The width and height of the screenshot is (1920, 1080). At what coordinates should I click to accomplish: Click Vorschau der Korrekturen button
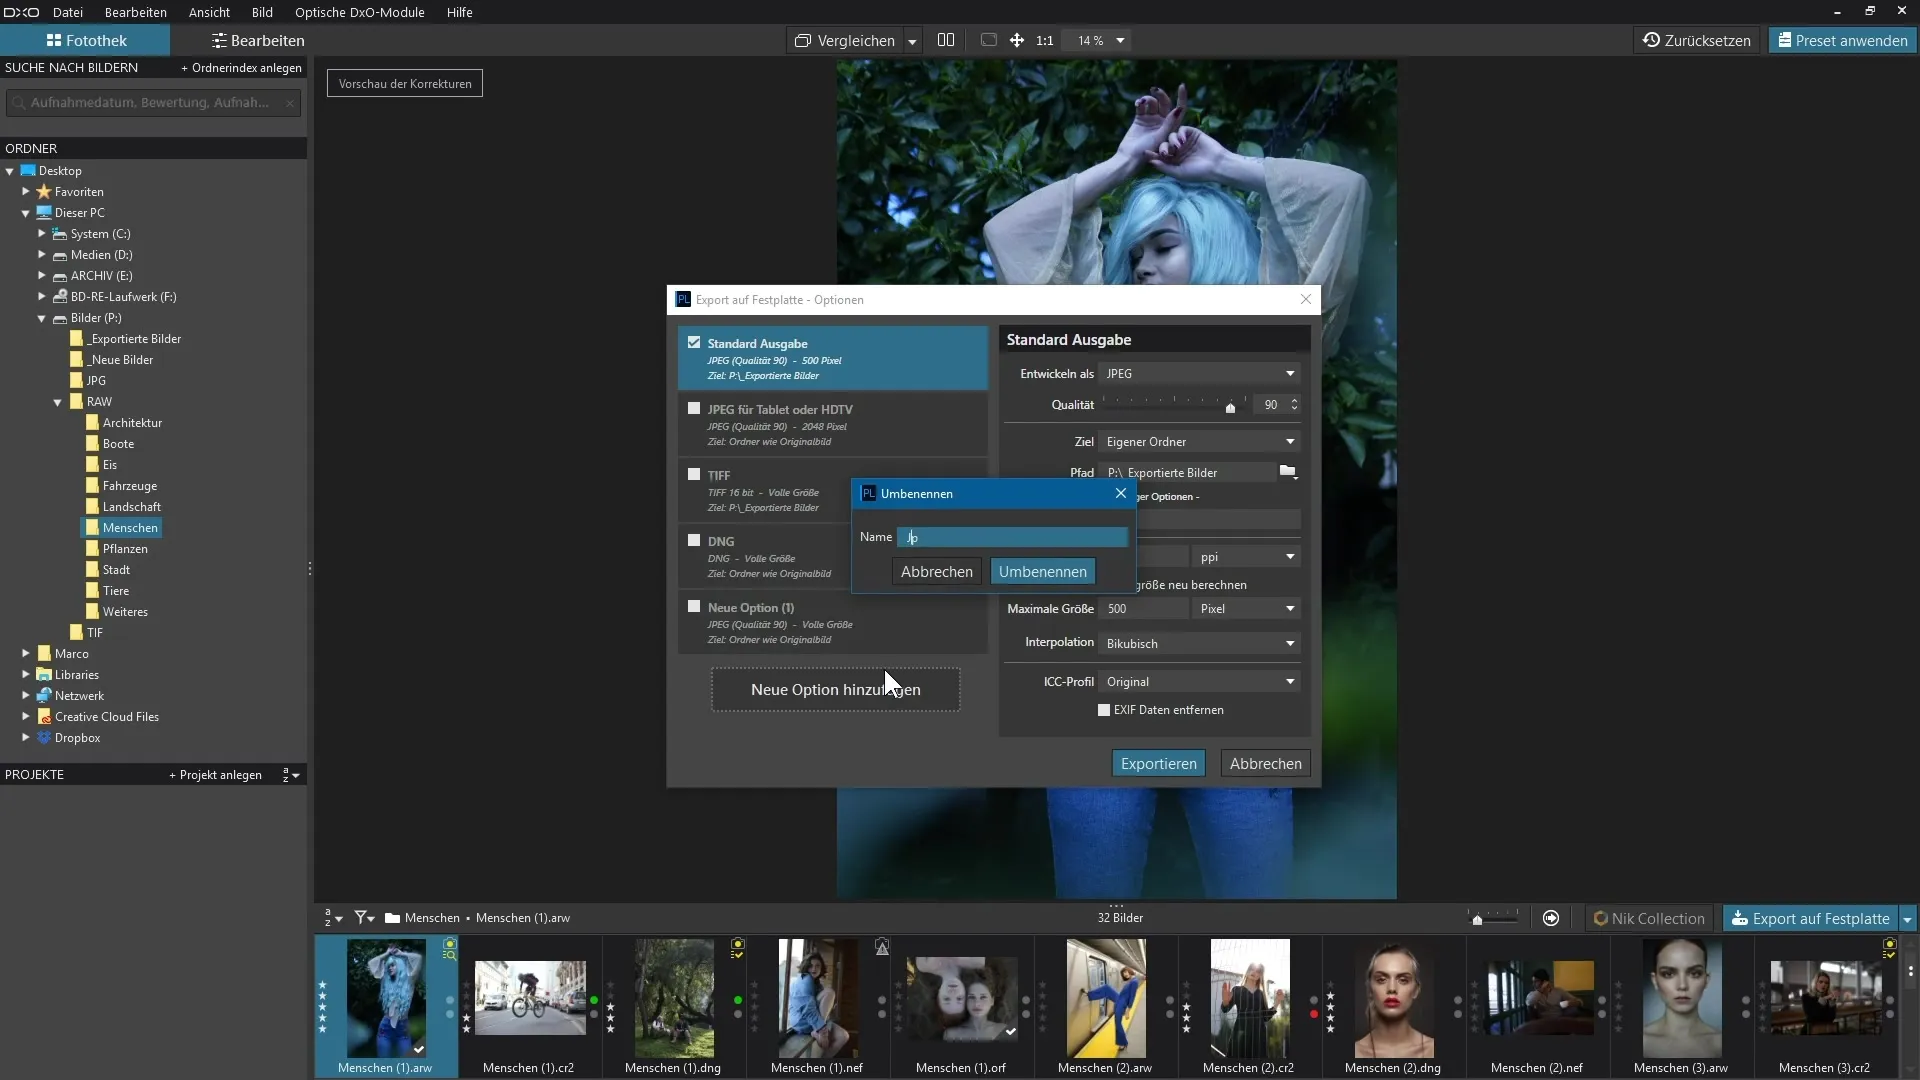pos(405,83)
